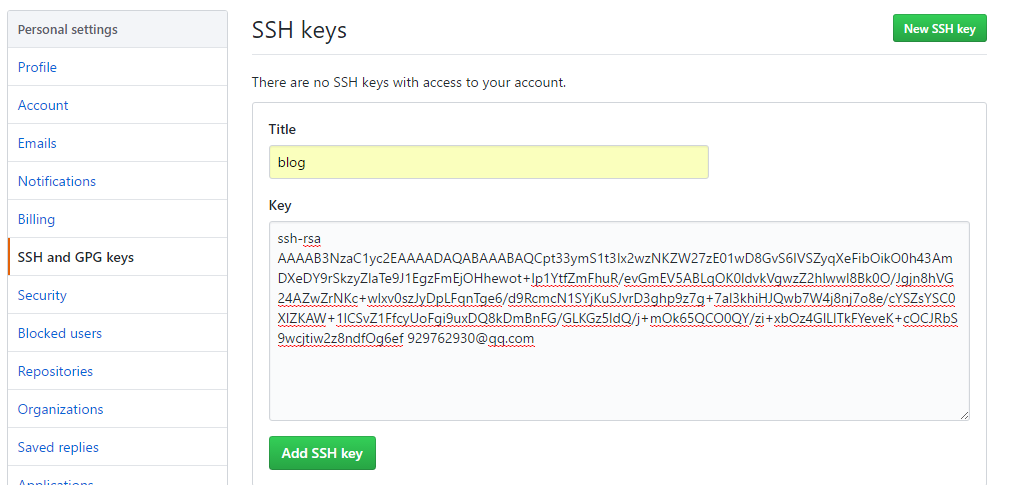Select Notifications in the sidebar
The height and width of the screenshot is (485, 1021).
[x=57, y=181]
